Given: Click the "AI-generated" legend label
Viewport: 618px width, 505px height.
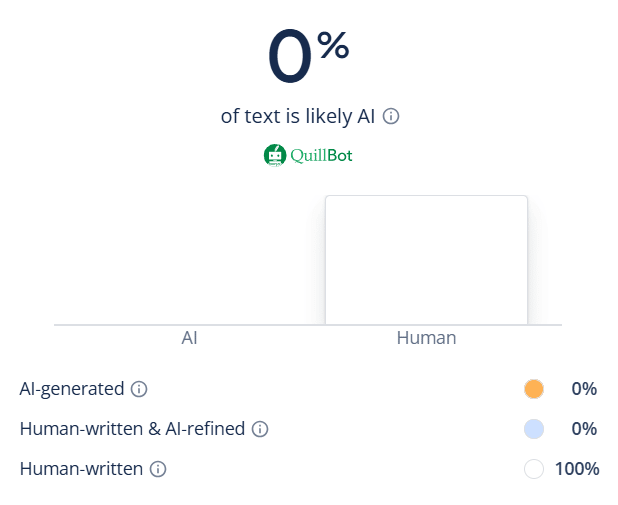Looking at the screenshot, I should click(x=72, y=389).
